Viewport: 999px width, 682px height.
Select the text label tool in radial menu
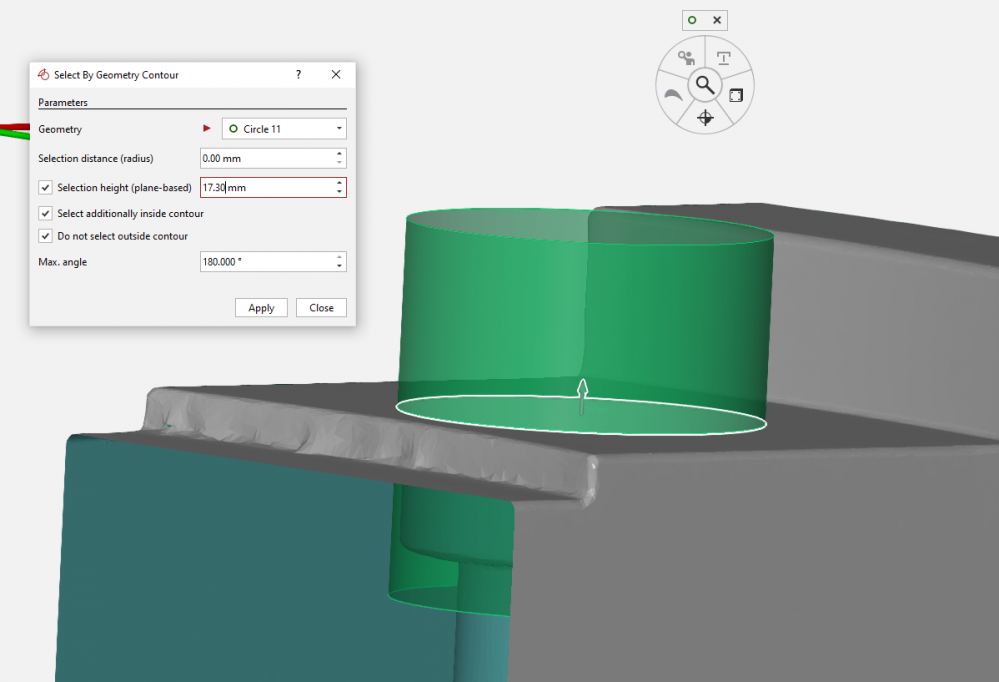pyautogui.click(x=723, y=59)
